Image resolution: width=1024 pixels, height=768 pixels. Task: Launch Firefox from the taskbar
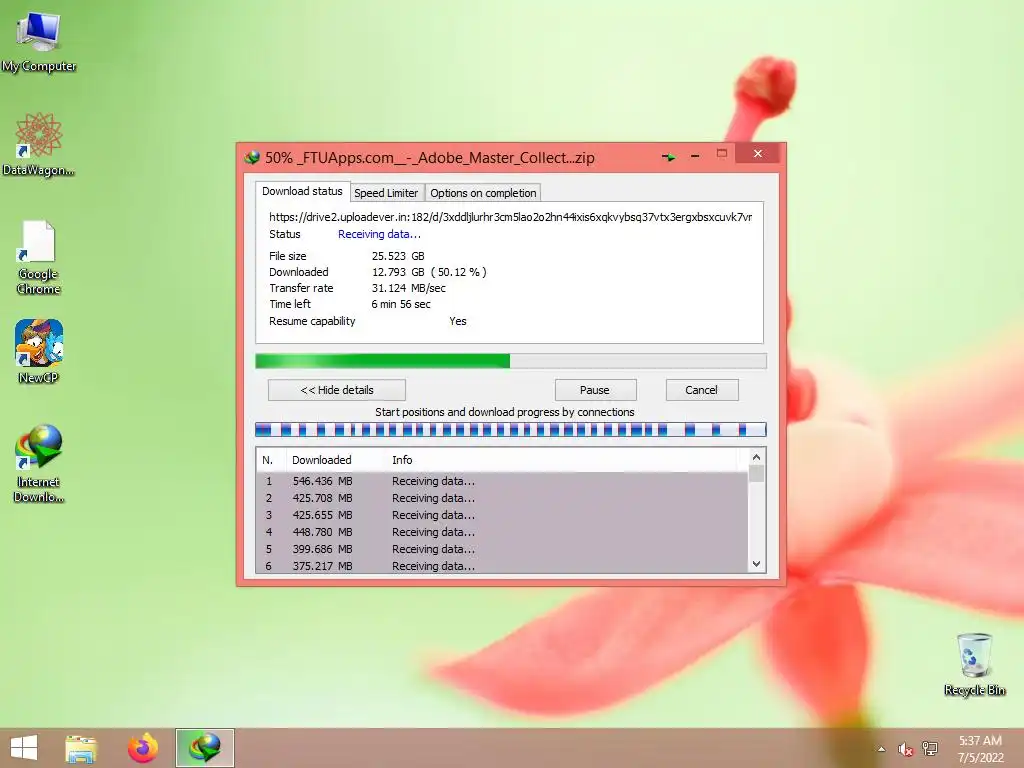click(142, 748)
